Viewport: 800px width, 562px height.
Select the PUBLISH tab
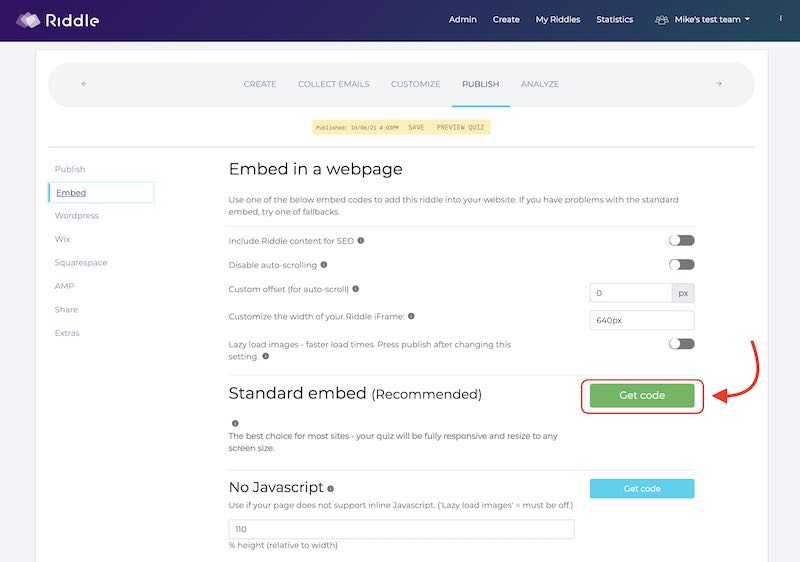pyautogui.click(x=481, y=84)
